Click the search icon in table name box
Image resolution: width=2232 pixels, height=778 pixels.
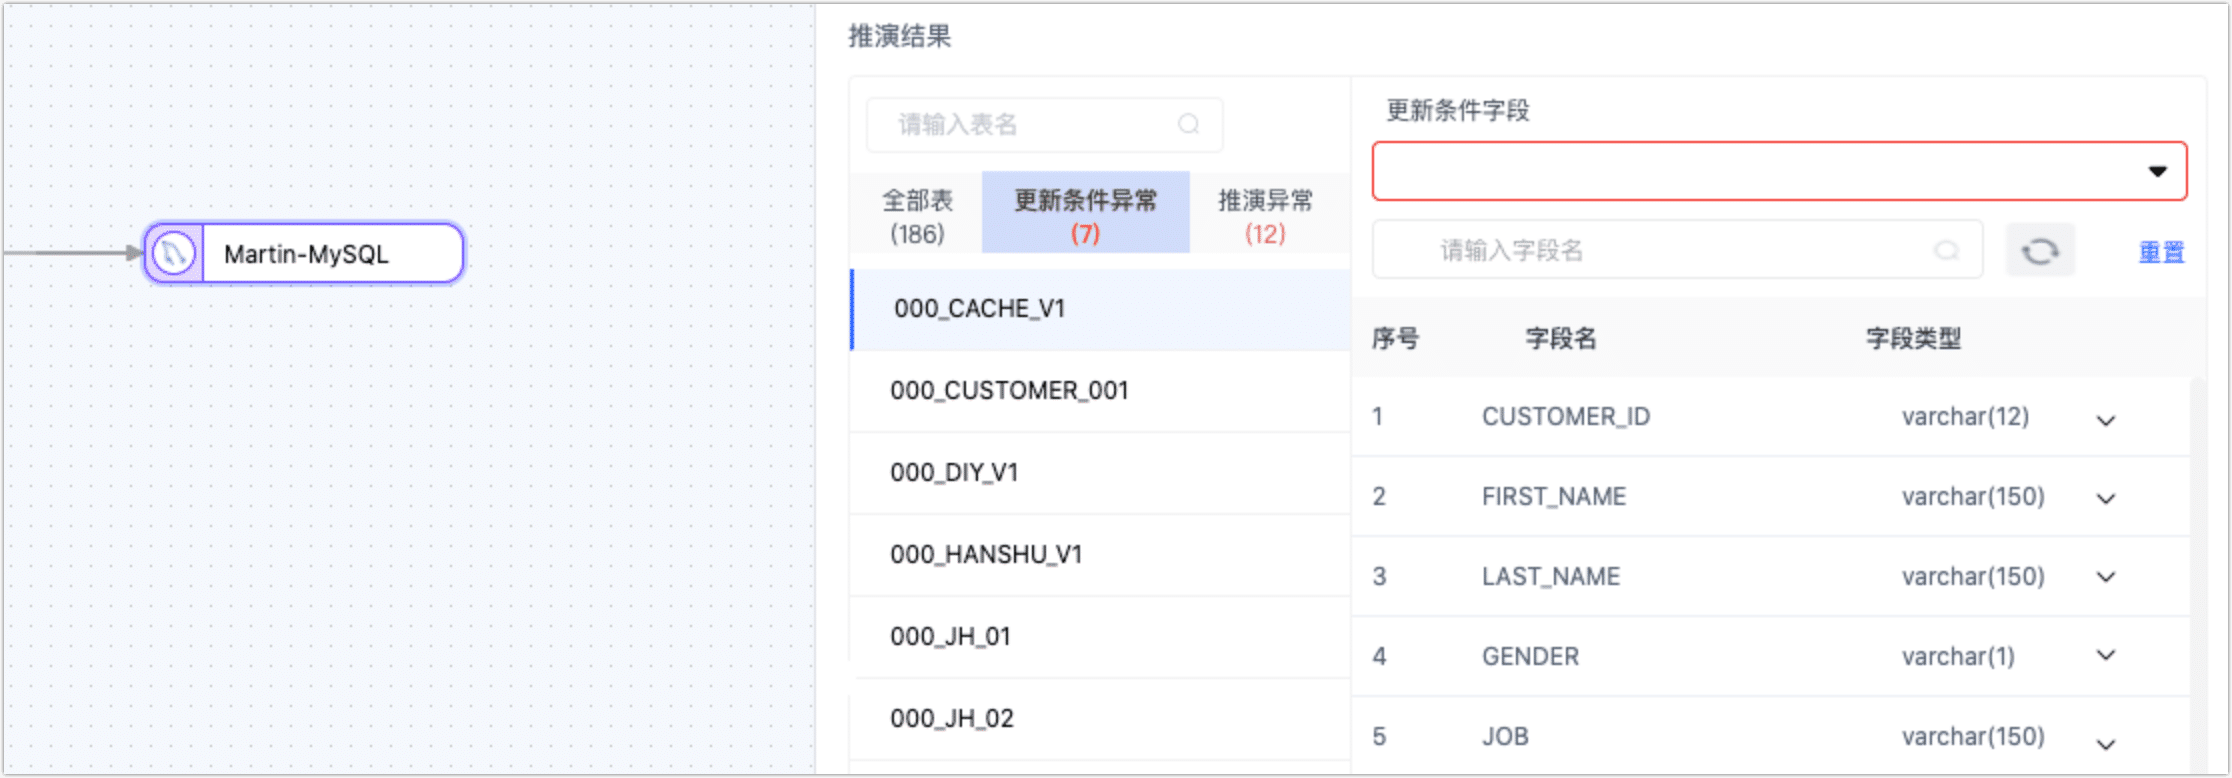[1188, 124]
